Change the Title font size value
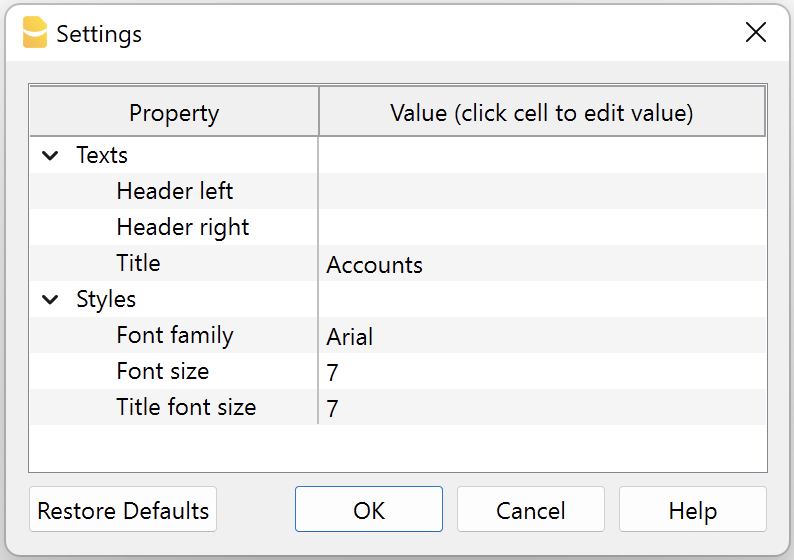Viewport: 794px width, 560px height. pyautogui.click(x=542, y=408)
